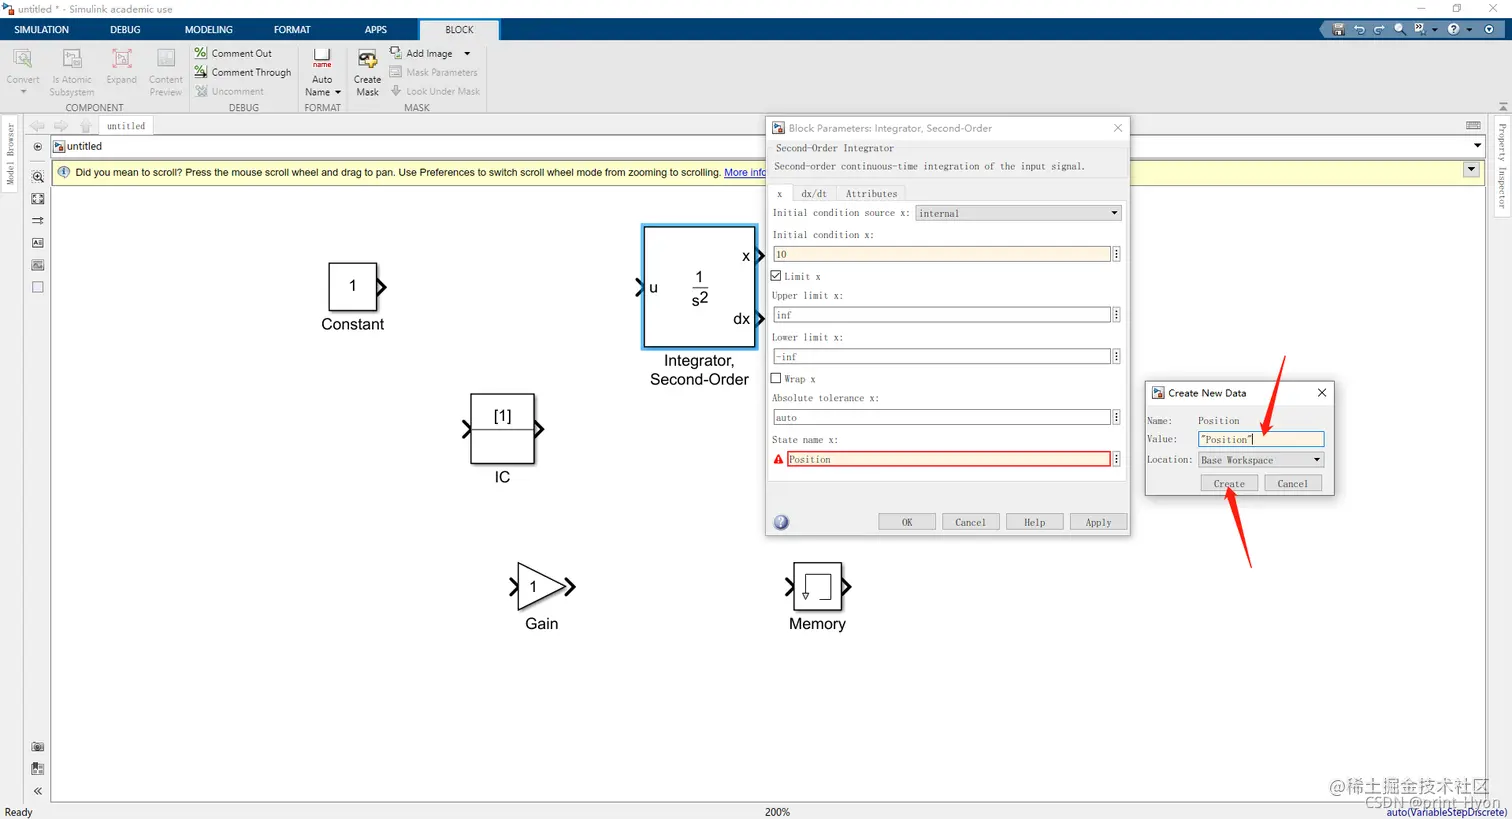Click the keyboard shortcuts icon
The height and width of the screenshot is (819, 1512).
click(x=1473, y=125)
